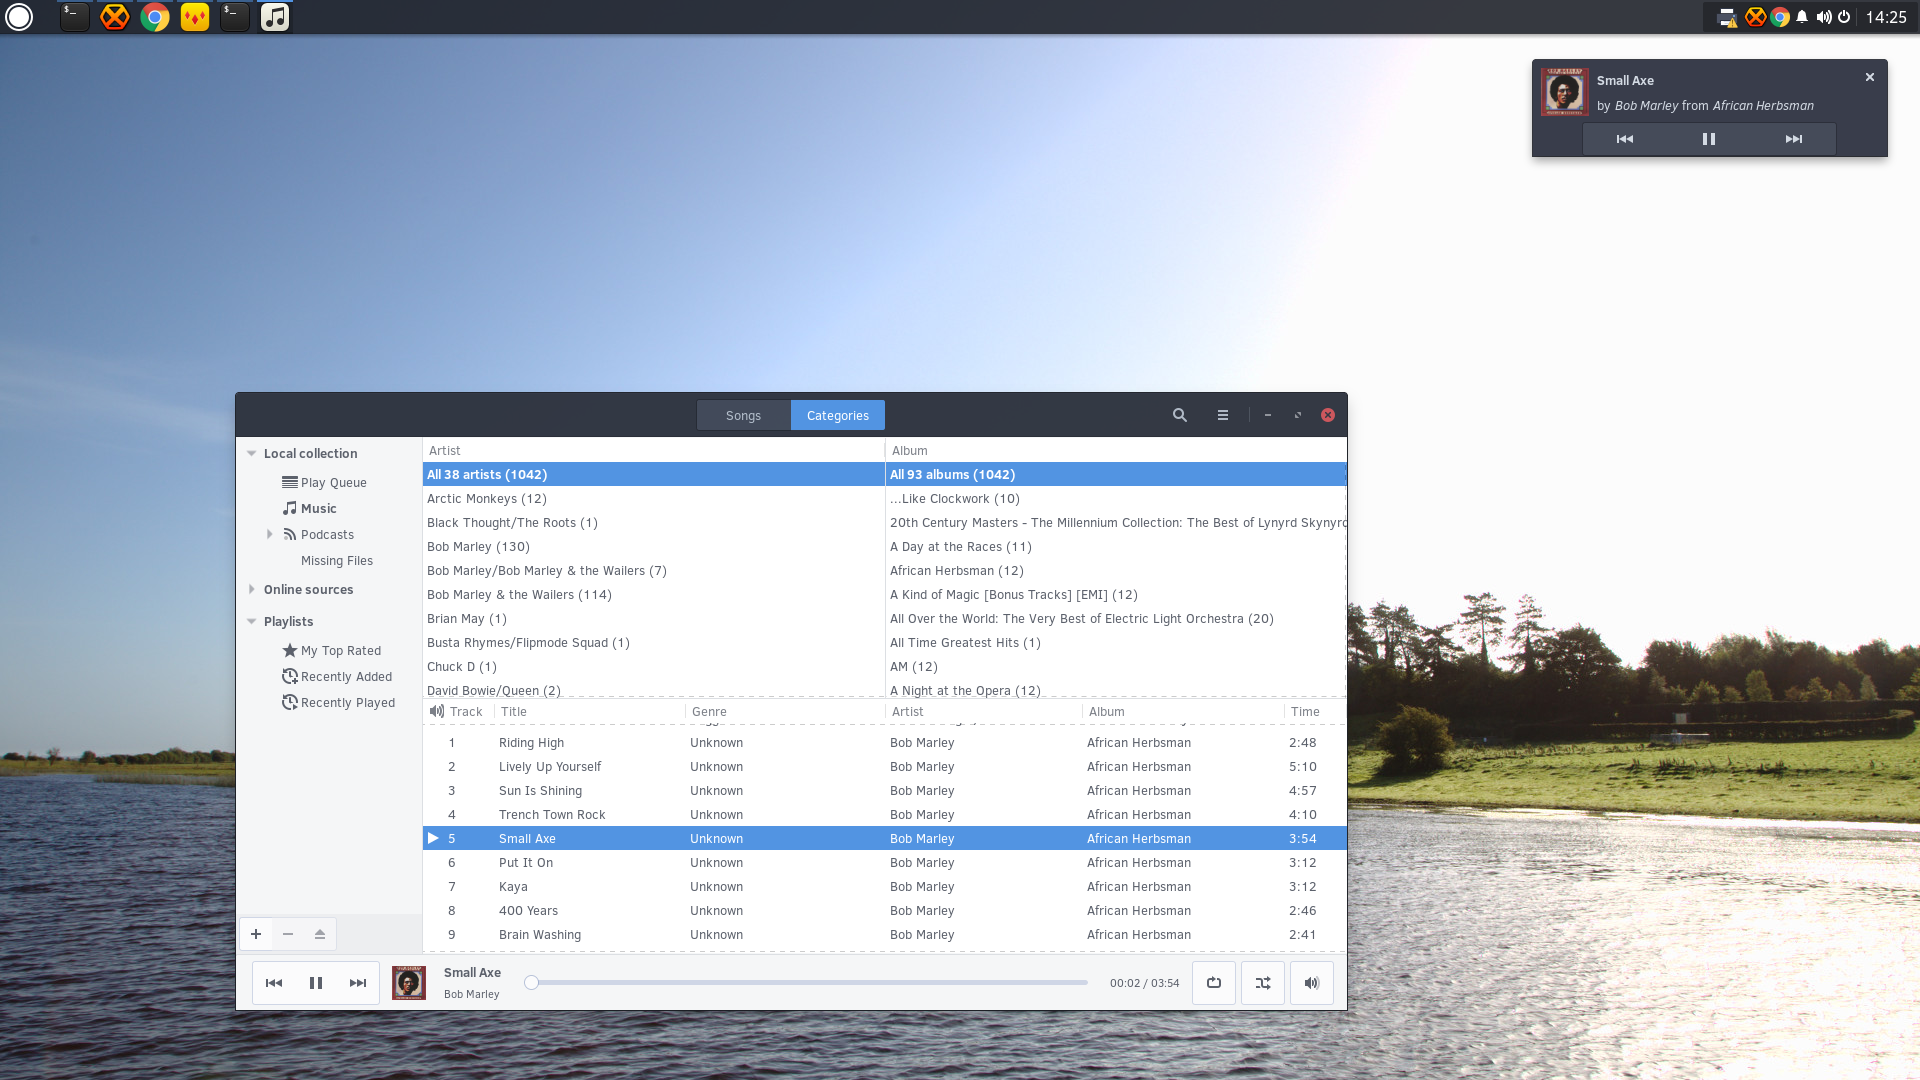Switch to the Categories tab
This screenshot has height=1080, width=1920.
[x=838, y=415]
